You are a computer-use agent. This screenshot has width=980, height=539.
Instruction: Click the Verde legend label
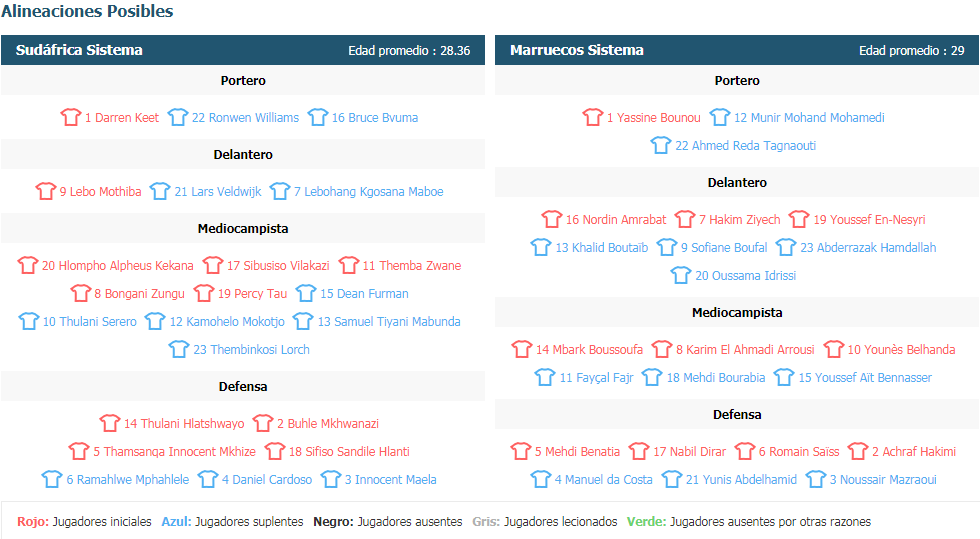pyautogui.click(x=647, y=521)
